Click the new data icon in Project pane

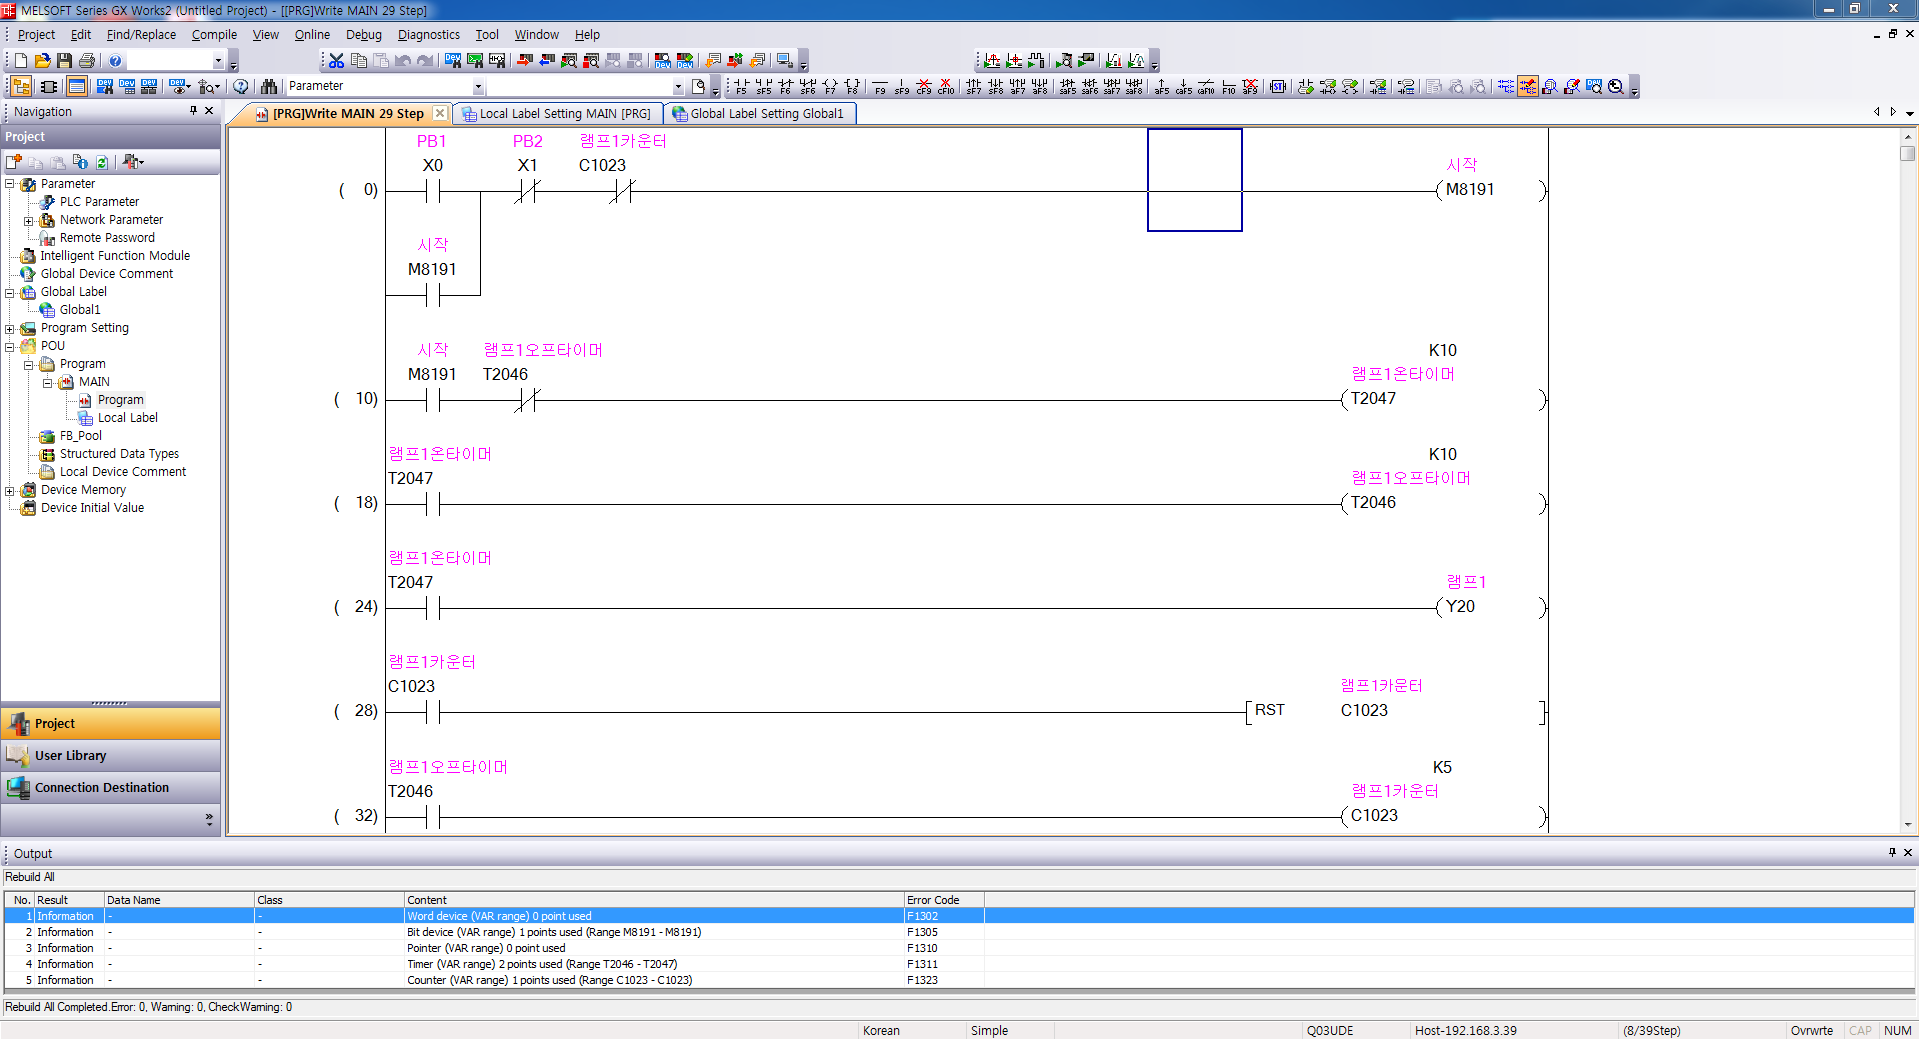click(x=14, y=162)
